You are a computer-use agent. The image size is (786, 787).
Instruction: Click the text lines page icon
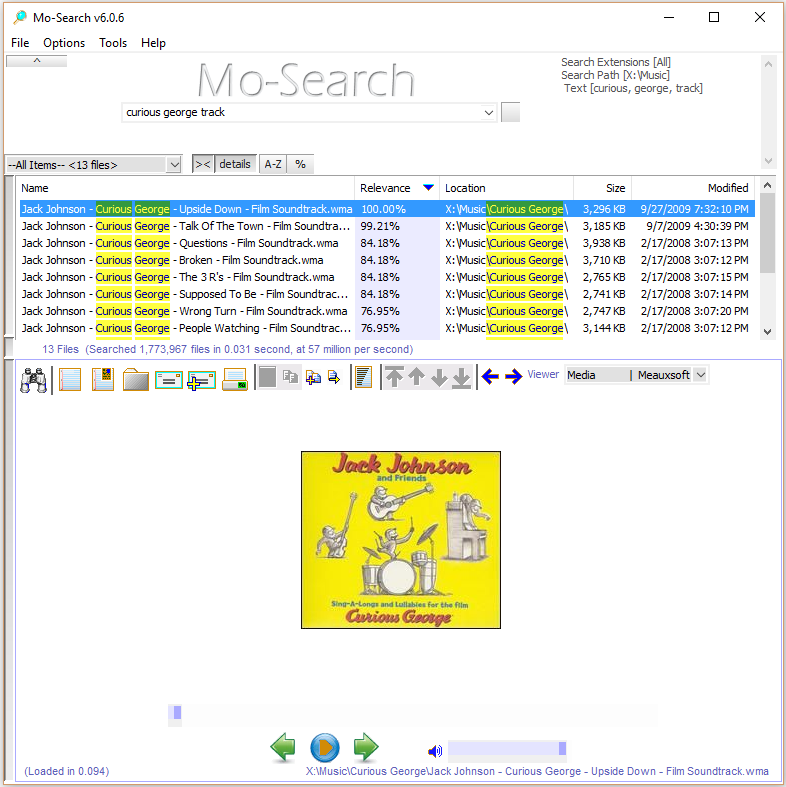(363, 377)
